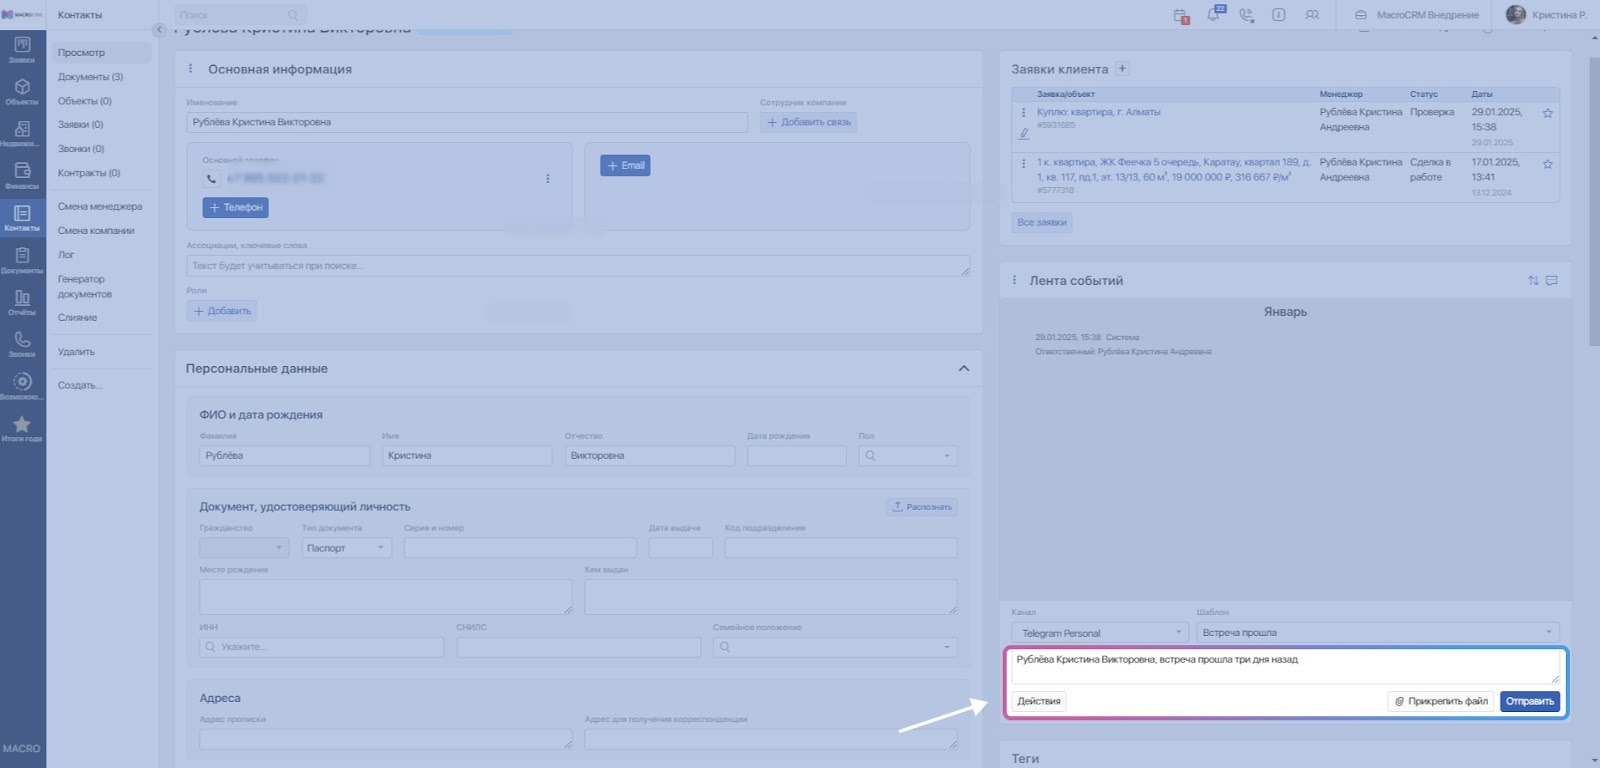Star the Куплю квартира request as favorite

(x=1547, y=114)
